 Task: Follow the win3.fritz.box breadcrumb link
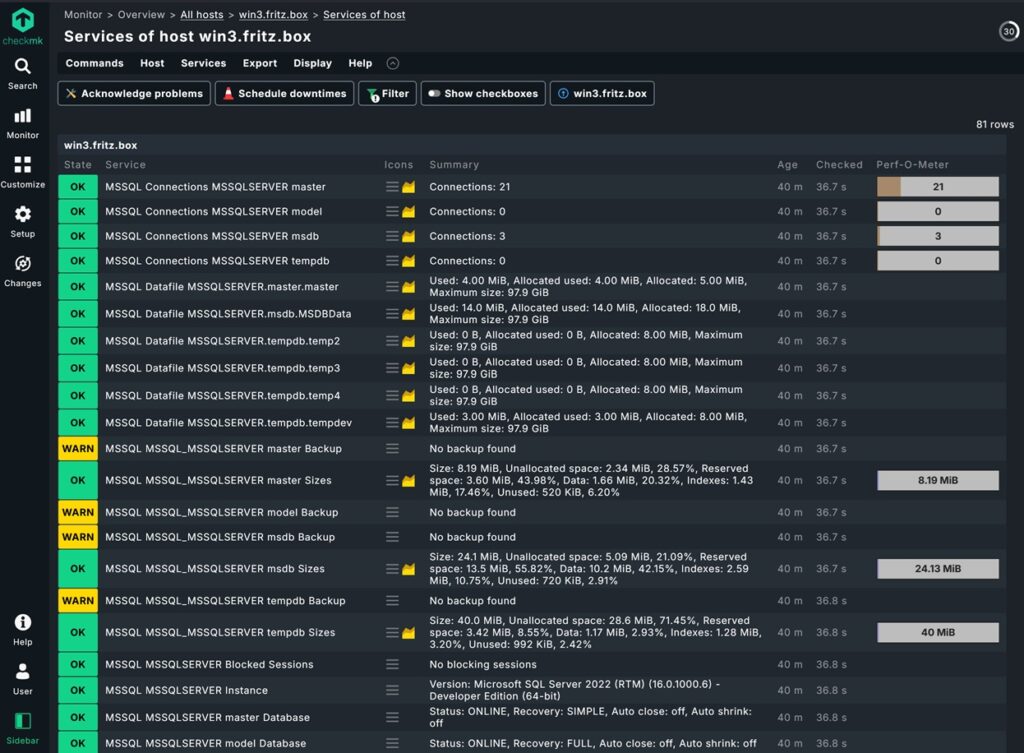tap(273, 14)
